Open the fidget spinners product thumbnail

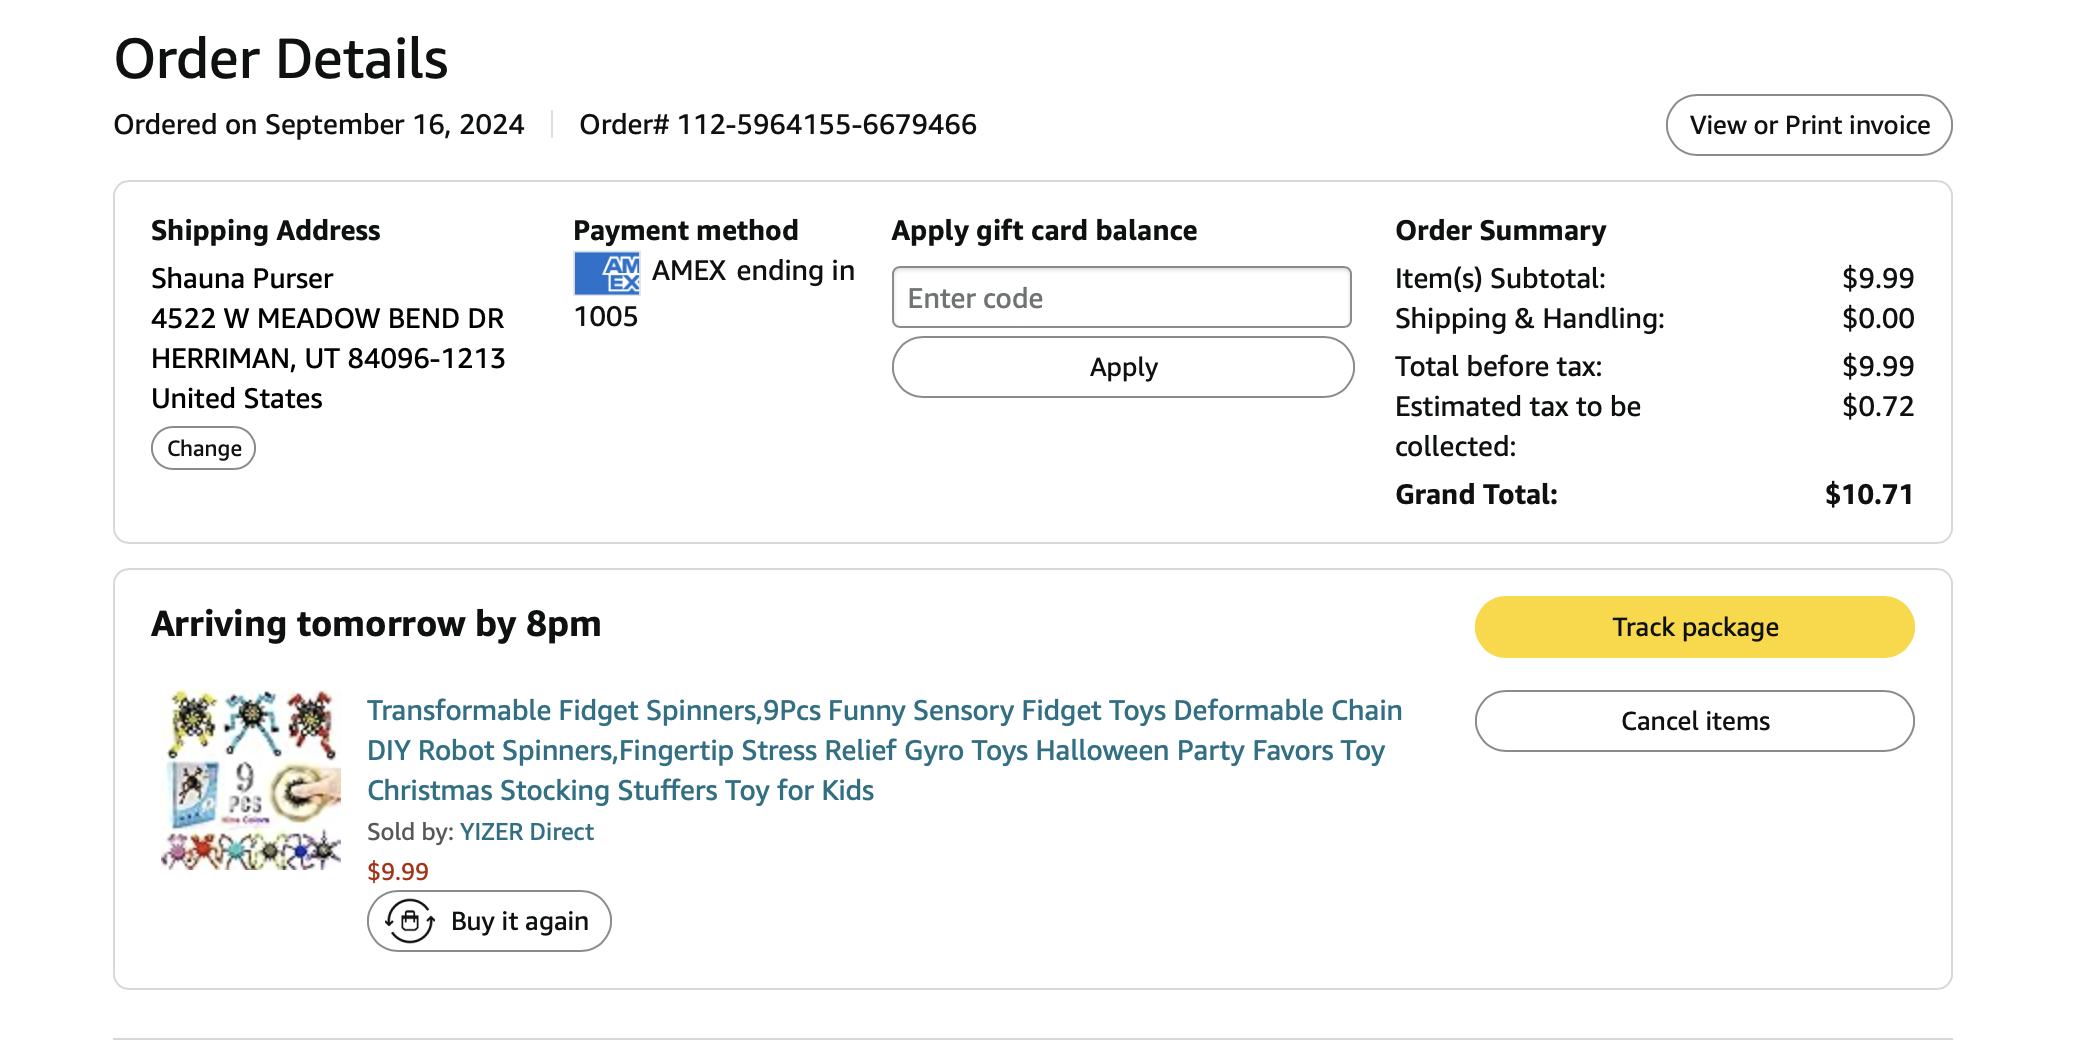click(x=252, y=780)
